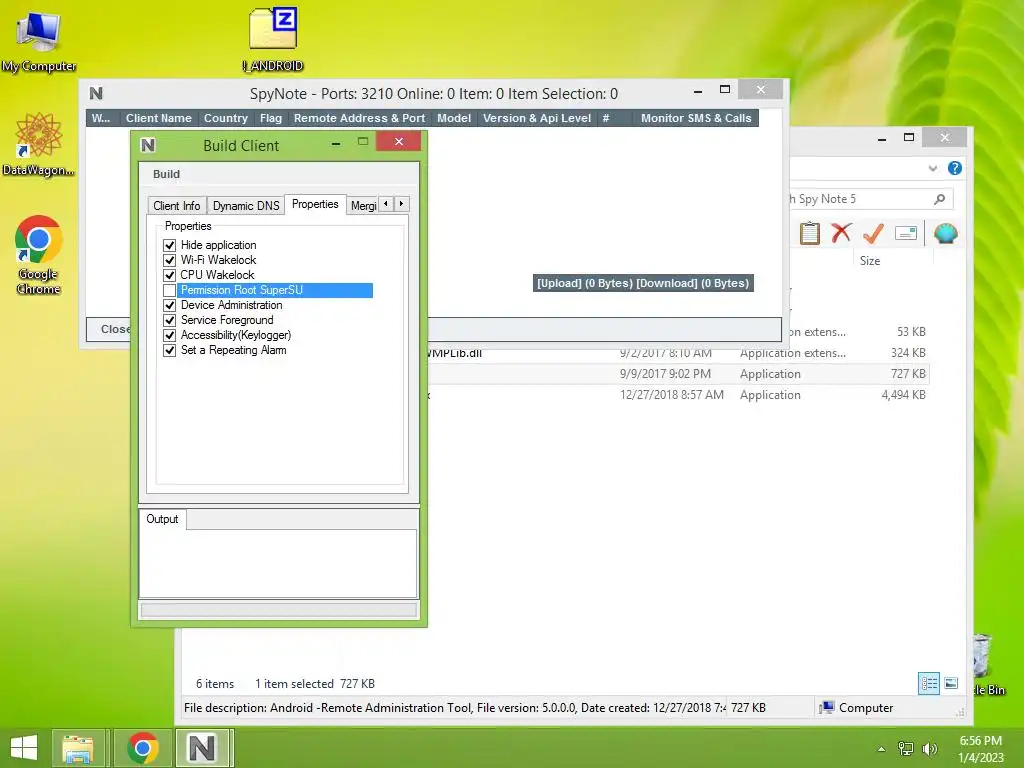1024x768 pixels.
Task: Uncheck the Hide application checkbox
Action: 170,245
